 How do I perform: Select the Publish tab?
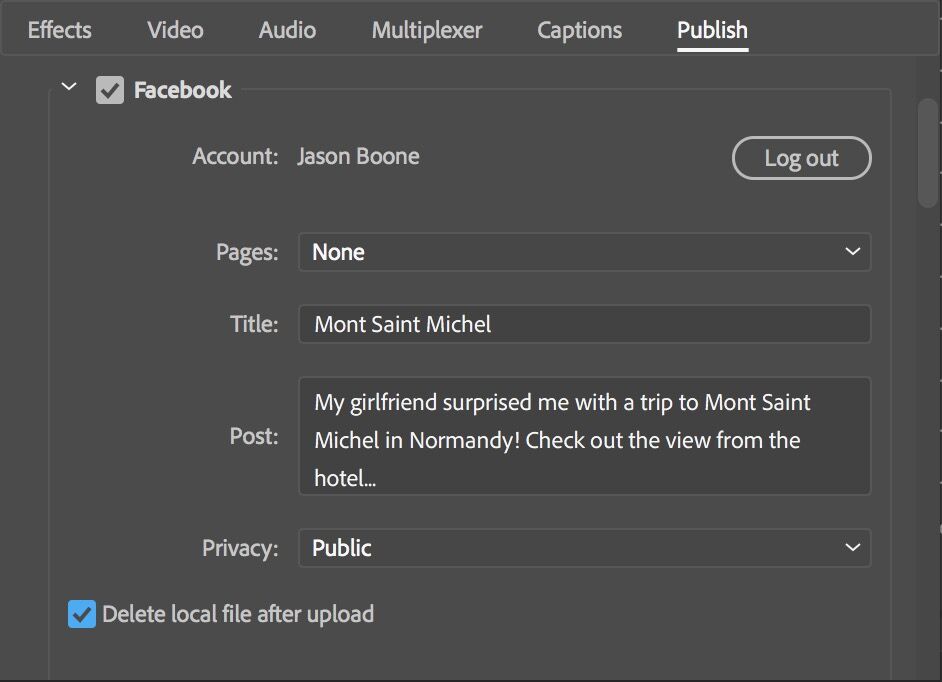[x=713, y=30]
